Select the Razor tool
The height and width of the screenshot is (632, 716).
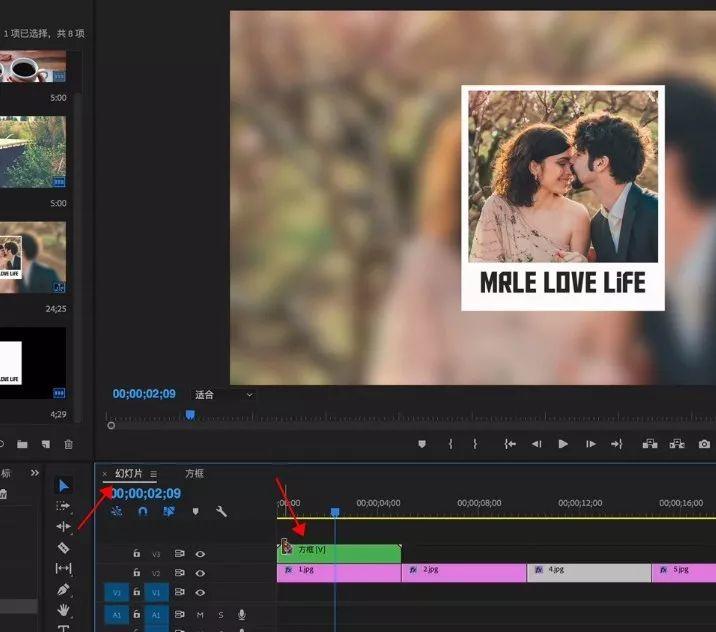(64, 547)
